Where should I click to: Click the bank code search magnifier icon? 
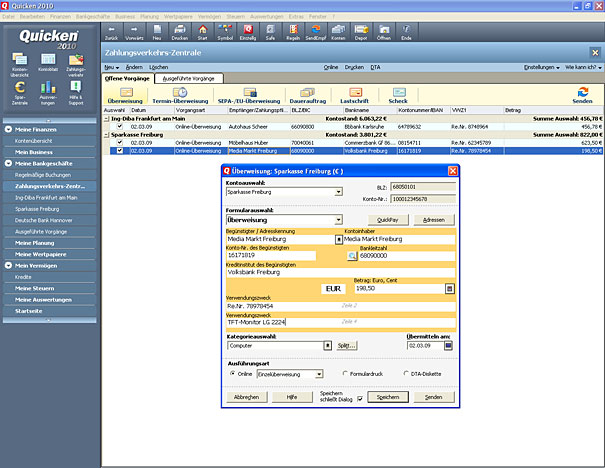point(351,256)
